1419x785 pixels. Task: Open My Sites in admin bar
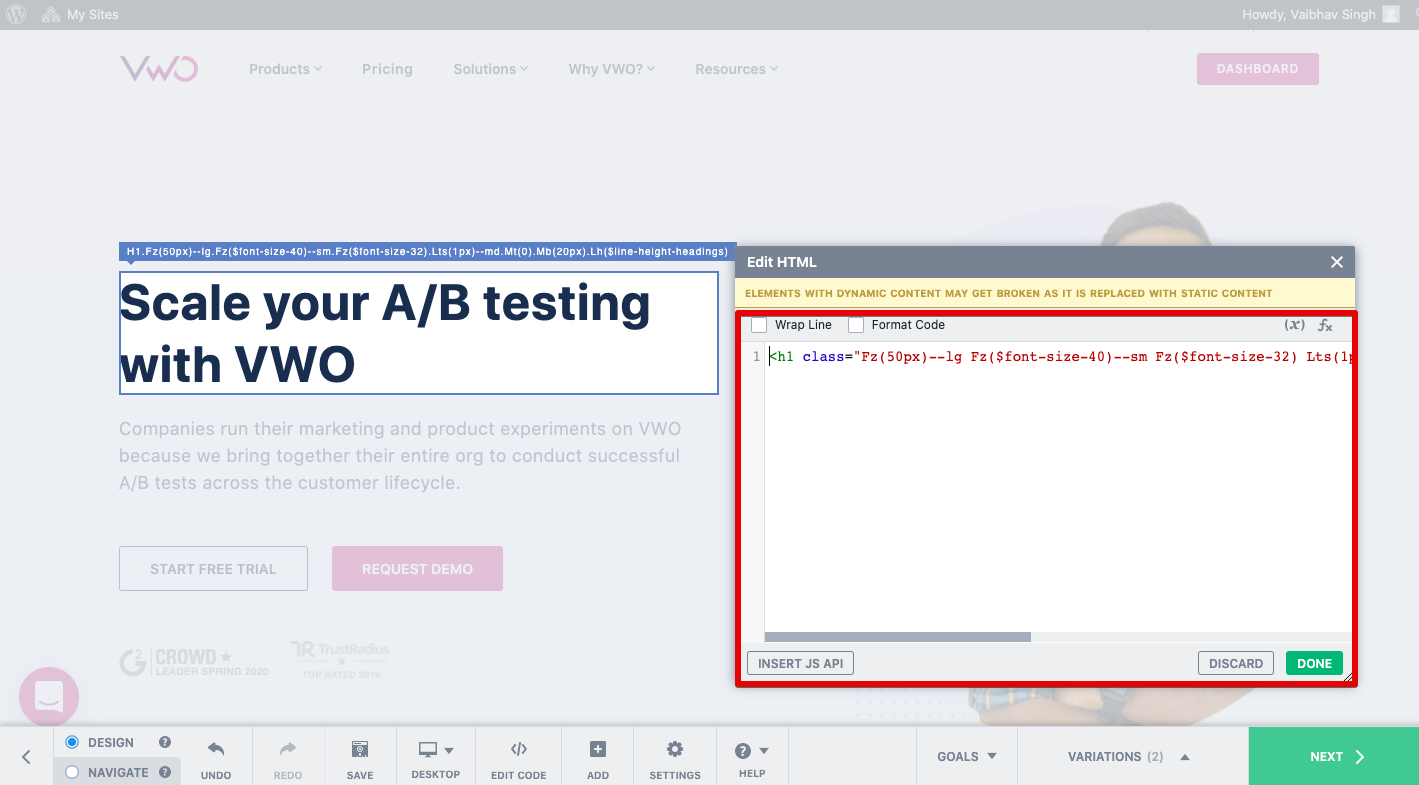(x=80, y=15)
